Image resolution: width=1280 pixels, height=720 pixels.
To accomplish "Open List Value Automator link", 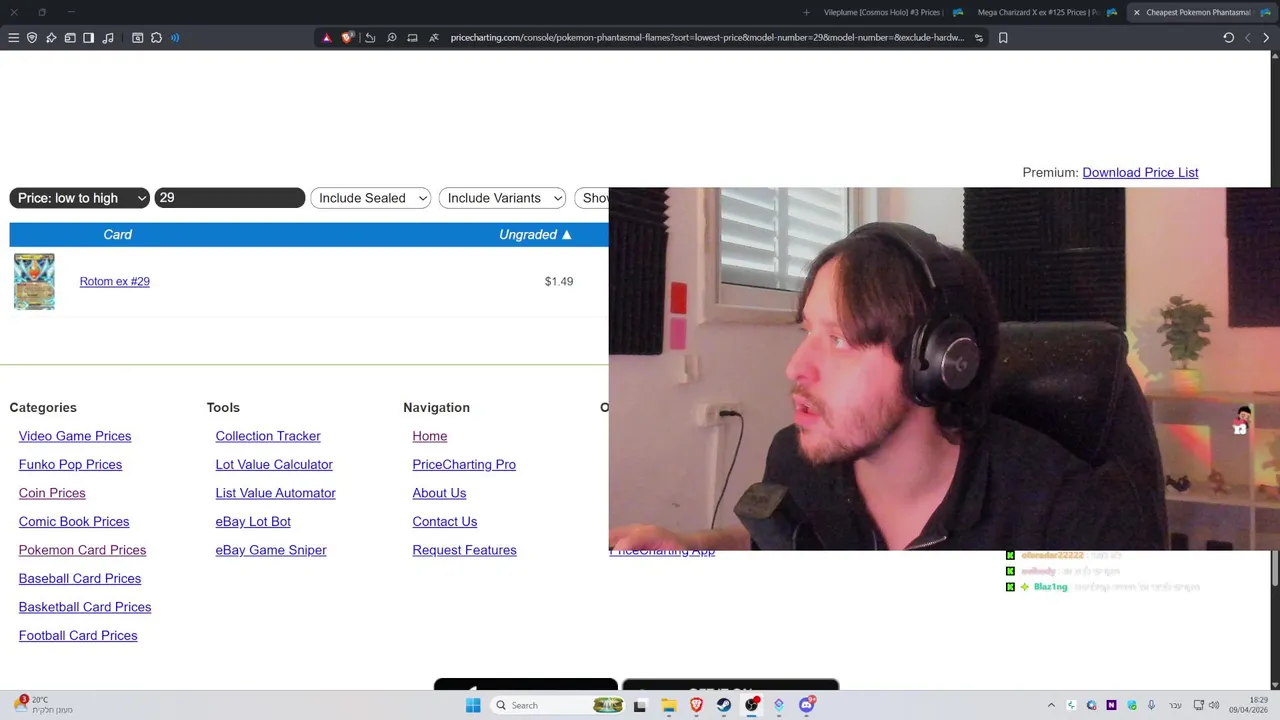I will [275, 493].
